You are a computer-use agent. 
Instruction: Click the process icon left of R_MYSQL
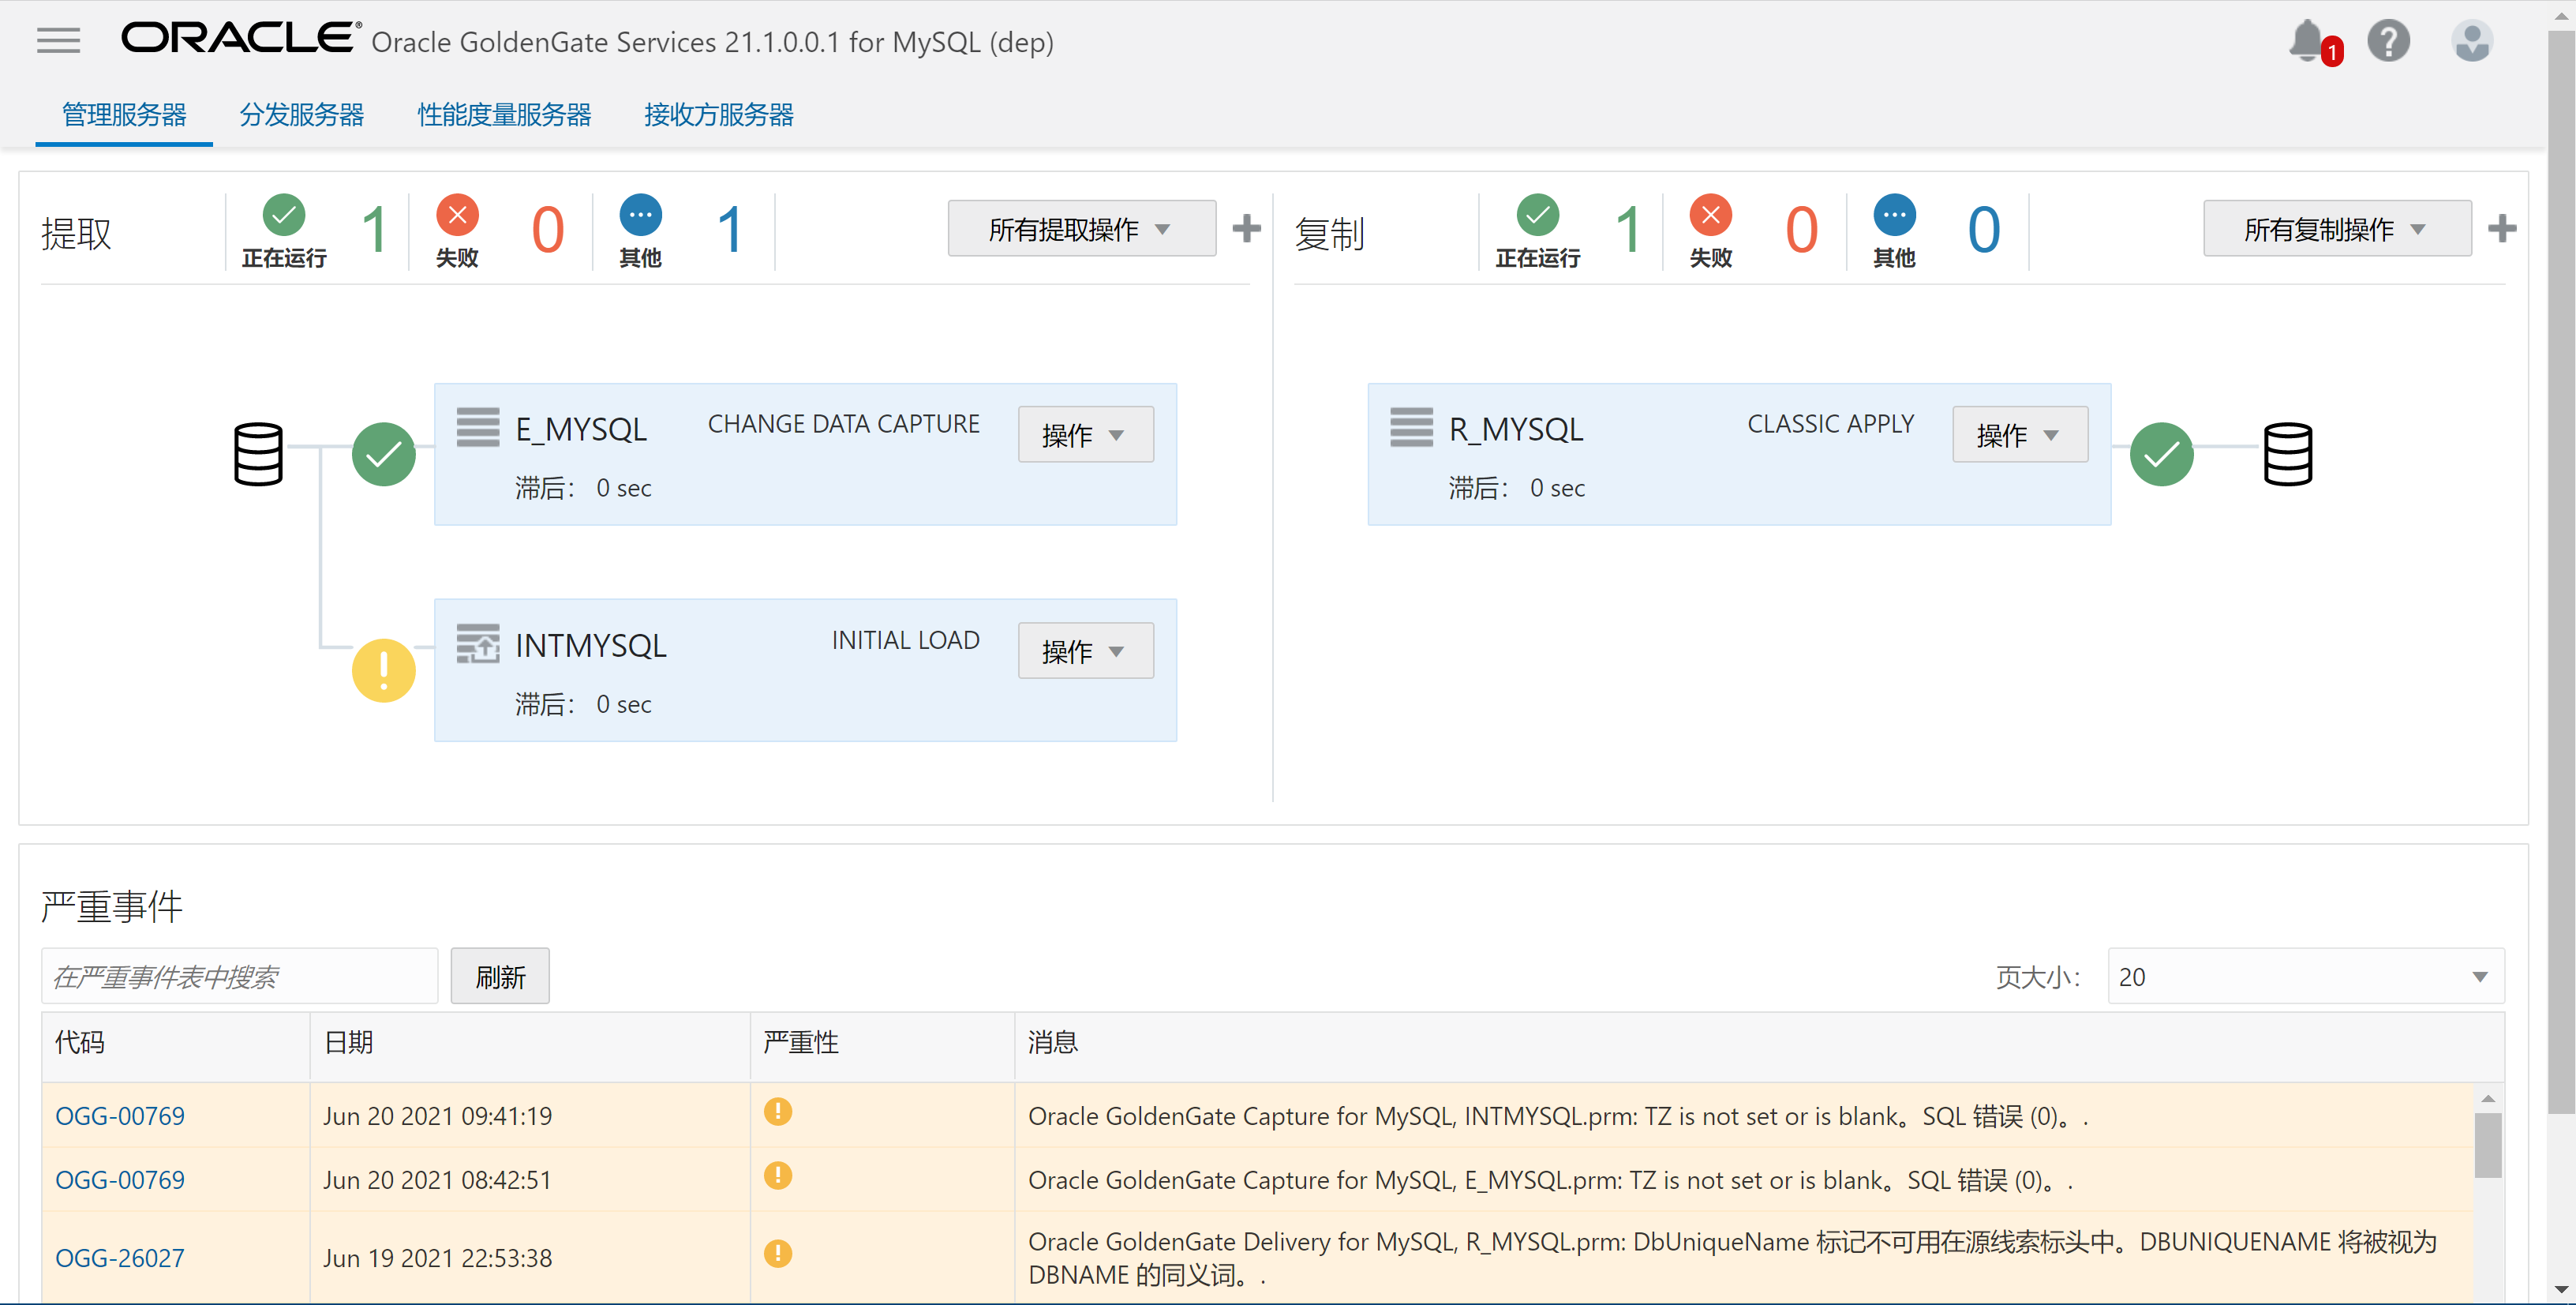point(1411,427)
